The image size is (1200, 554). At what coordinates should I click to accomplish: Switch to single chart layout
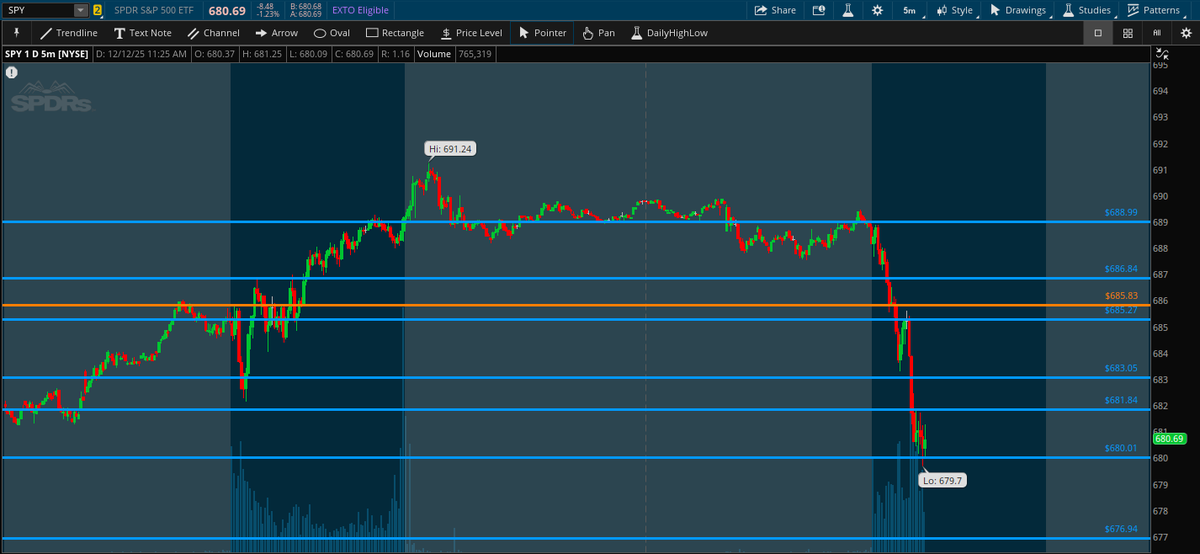pos(1098,33)
